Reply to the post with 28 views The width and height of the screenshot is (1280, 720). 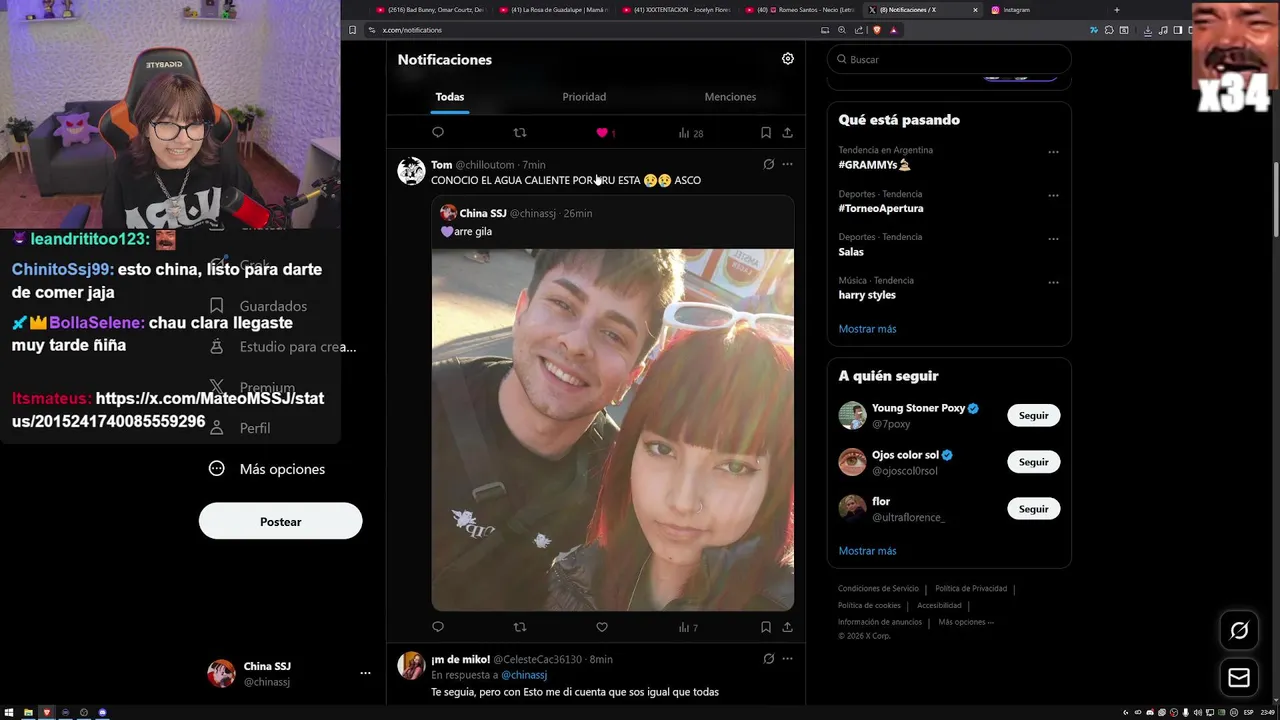pos(438,132)
